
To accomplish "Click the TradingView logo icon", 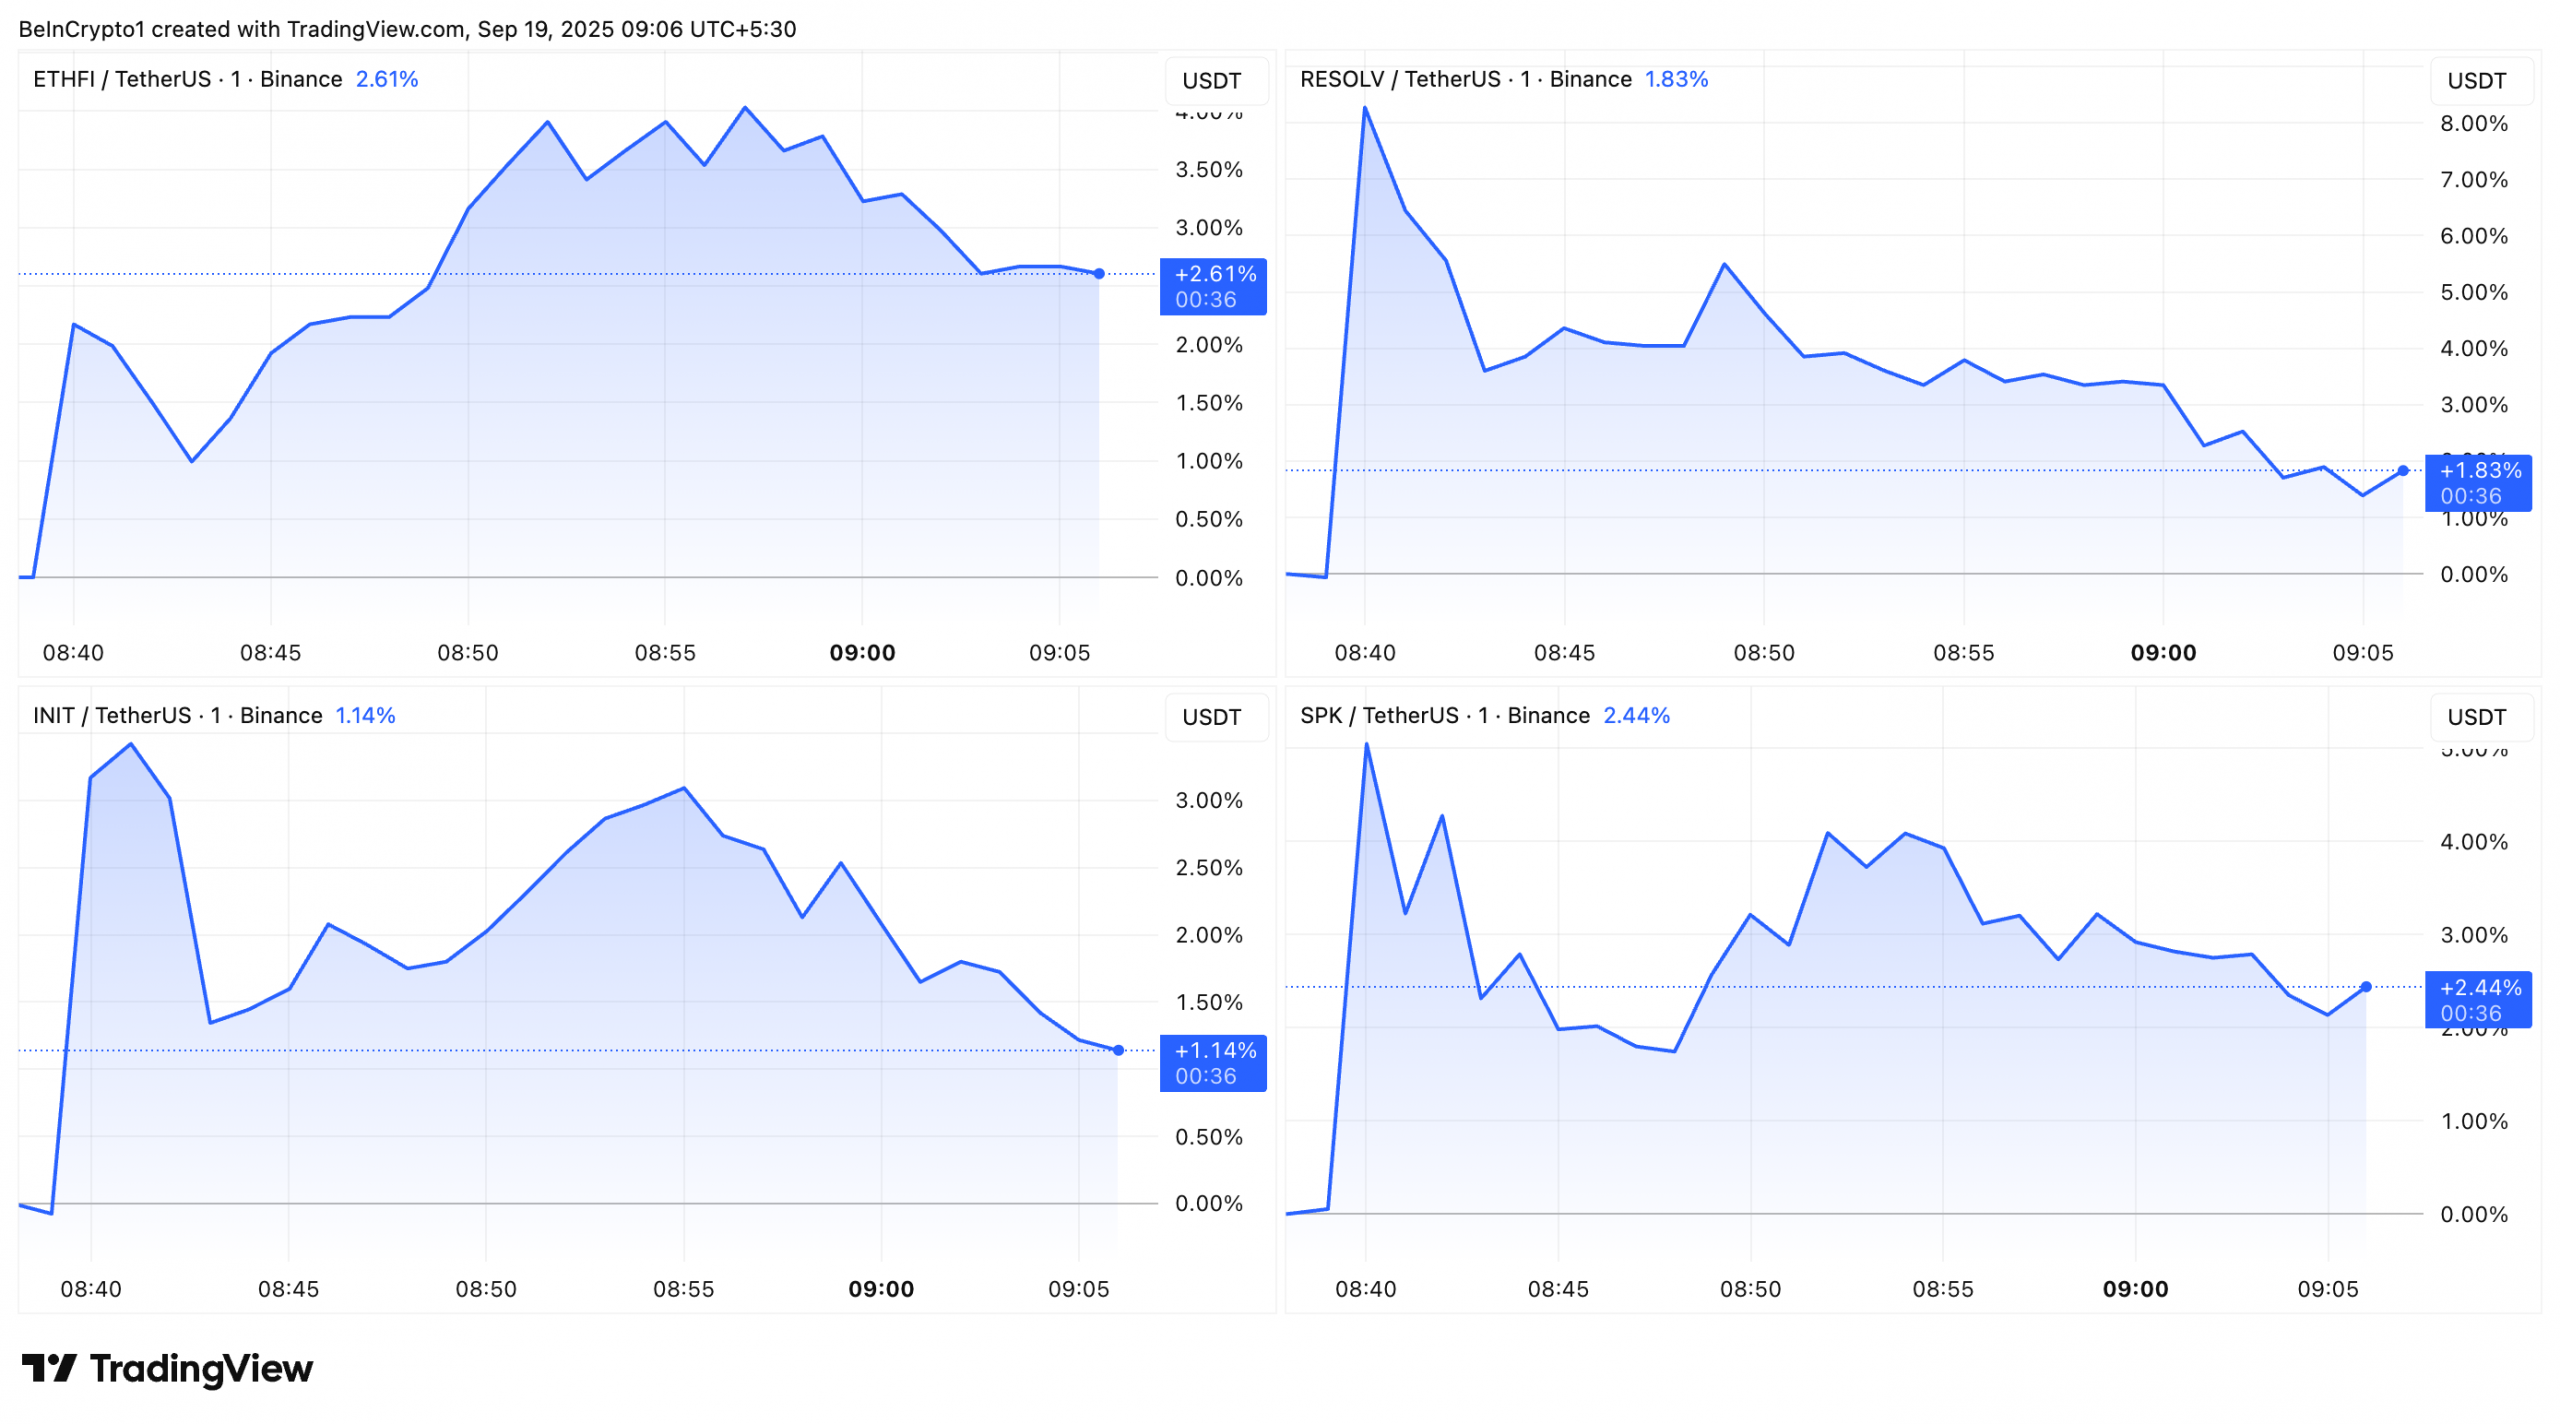I will point(48,1367).
